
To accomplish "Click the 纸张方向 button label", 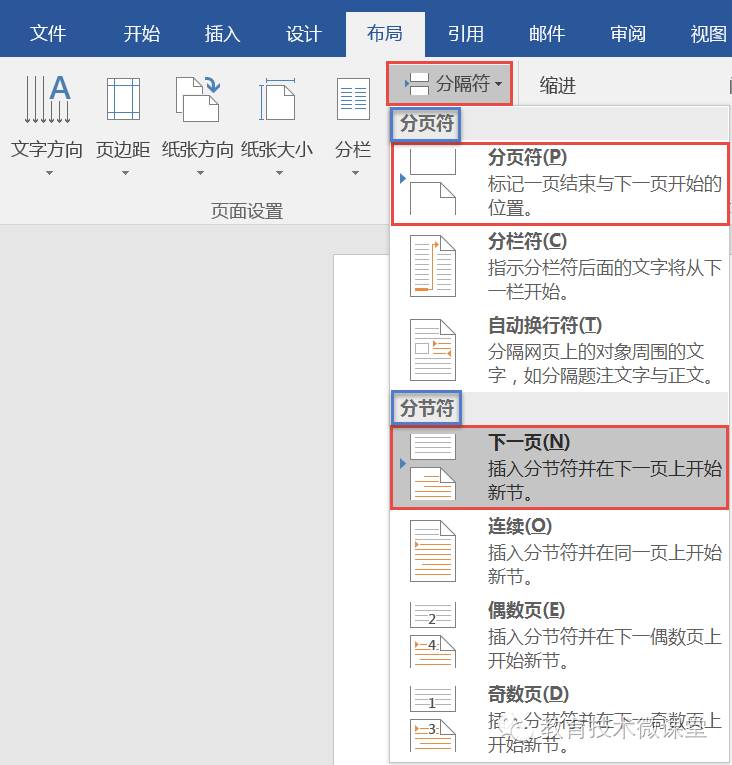I will tap(198, 149).
